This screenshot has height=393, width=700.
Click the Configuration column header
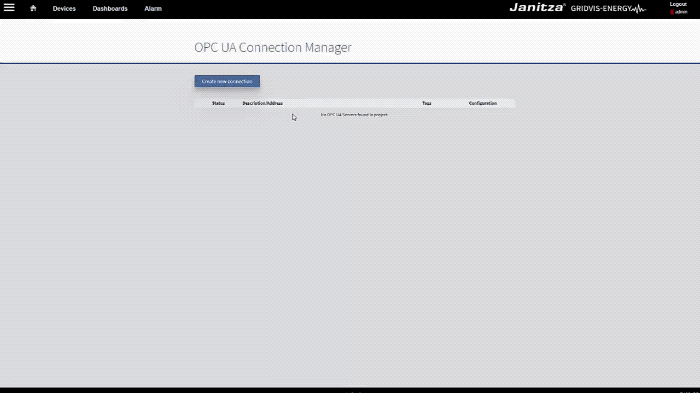pos(483,103)
